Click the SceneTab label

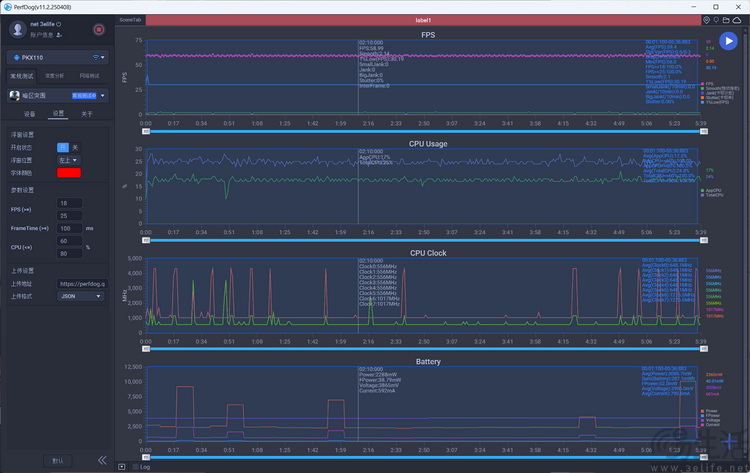tap(130, 20)
